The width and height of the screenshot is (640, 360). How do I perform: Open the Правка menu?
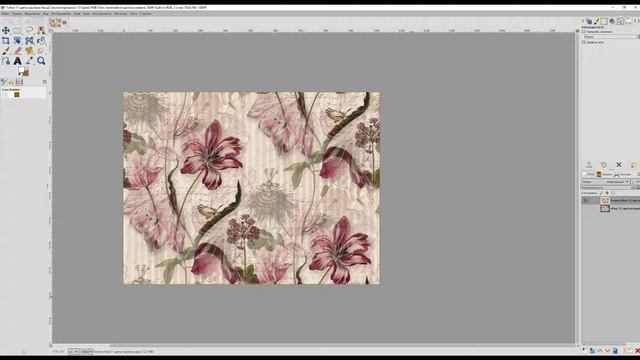(x=17, y=13)
